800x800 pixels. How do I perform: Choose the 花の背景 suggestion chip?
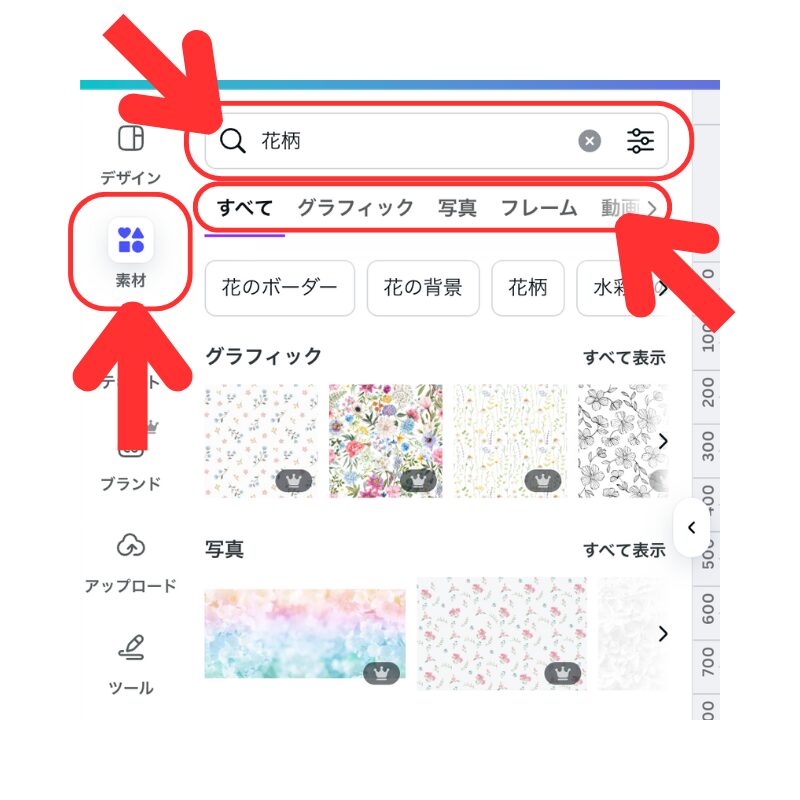423,288
